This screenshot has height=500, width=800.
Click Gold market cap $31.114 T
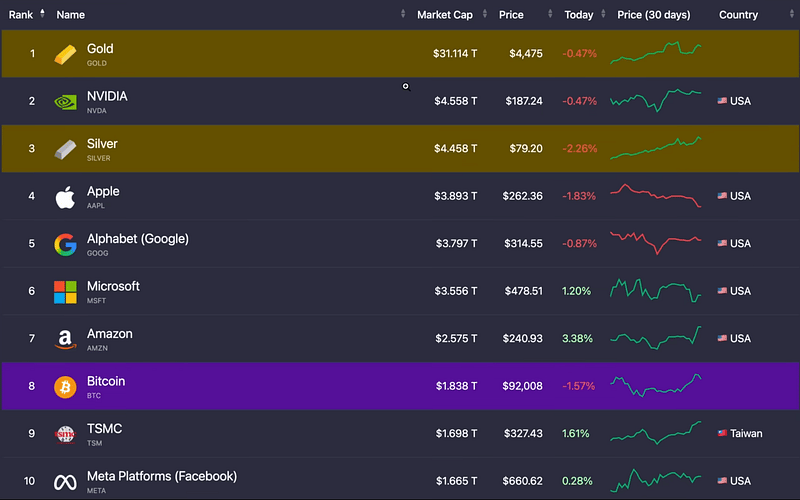click(455, 54)
